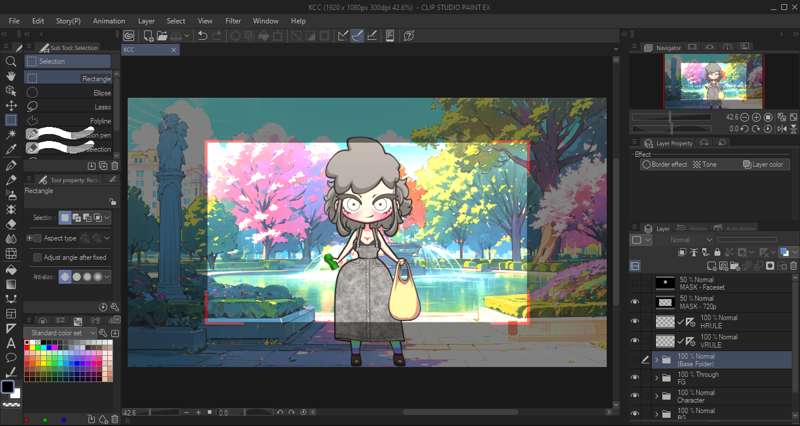Show the MASK - Faceset layer
Screen dimensions: 800x426
click(x=635, y=283)
